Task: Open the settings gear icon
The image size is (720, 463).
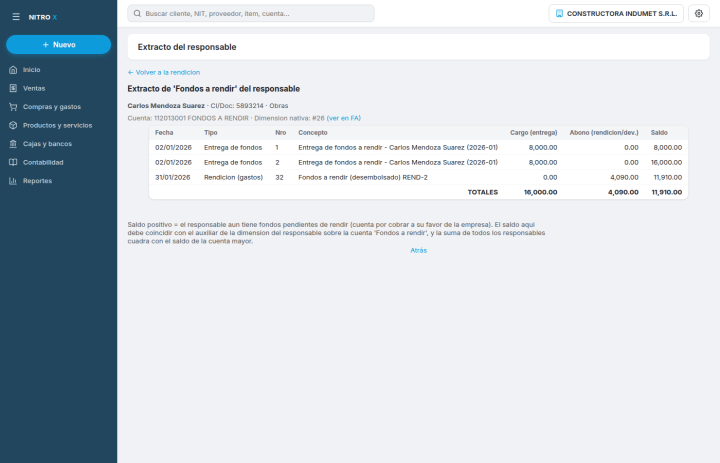Action: click(x=698, y=13)
